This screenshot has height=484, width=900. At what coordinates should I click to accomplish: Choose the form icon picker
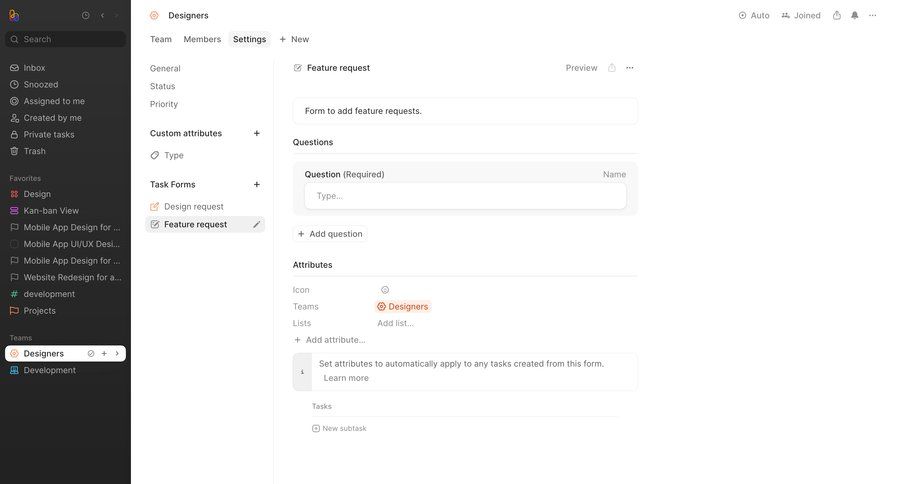[x=385, y=290]
